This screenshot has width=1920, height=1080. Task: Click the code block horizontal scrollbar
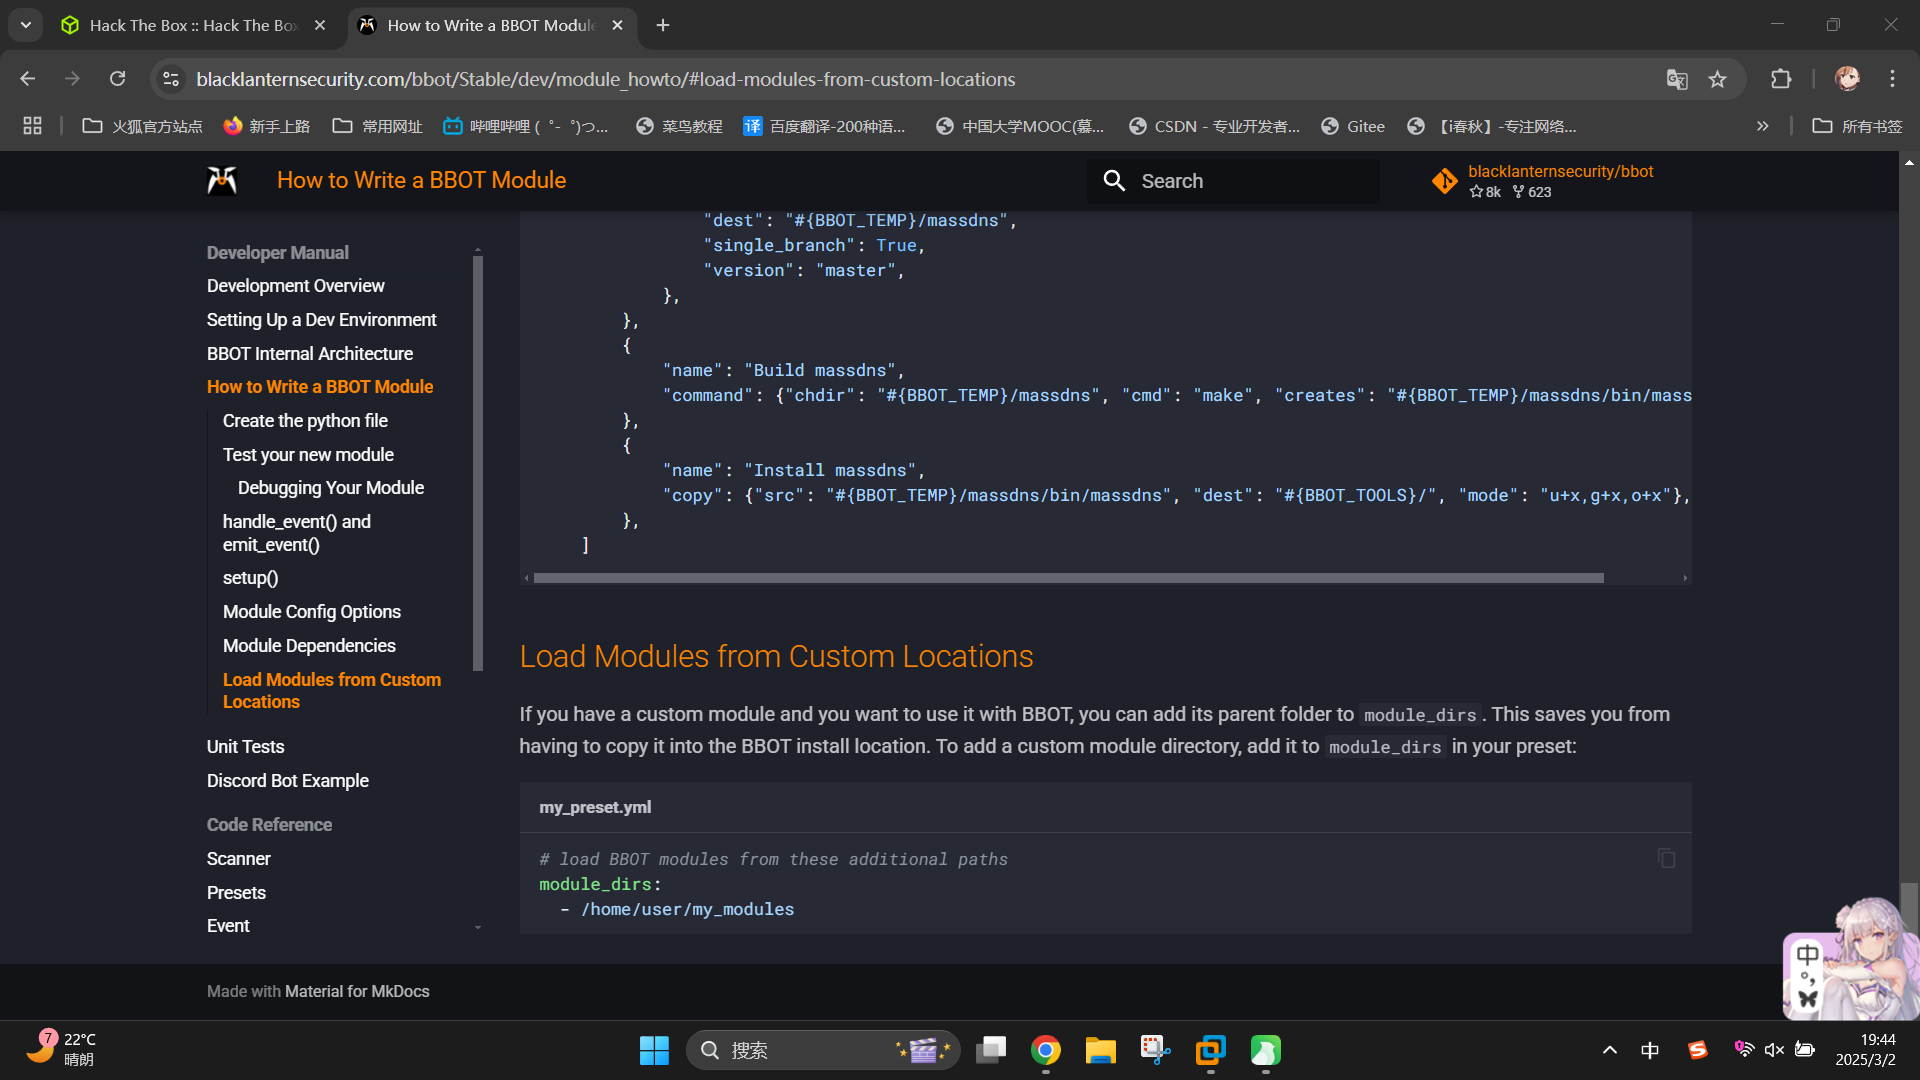click(x=1068, y=578)
